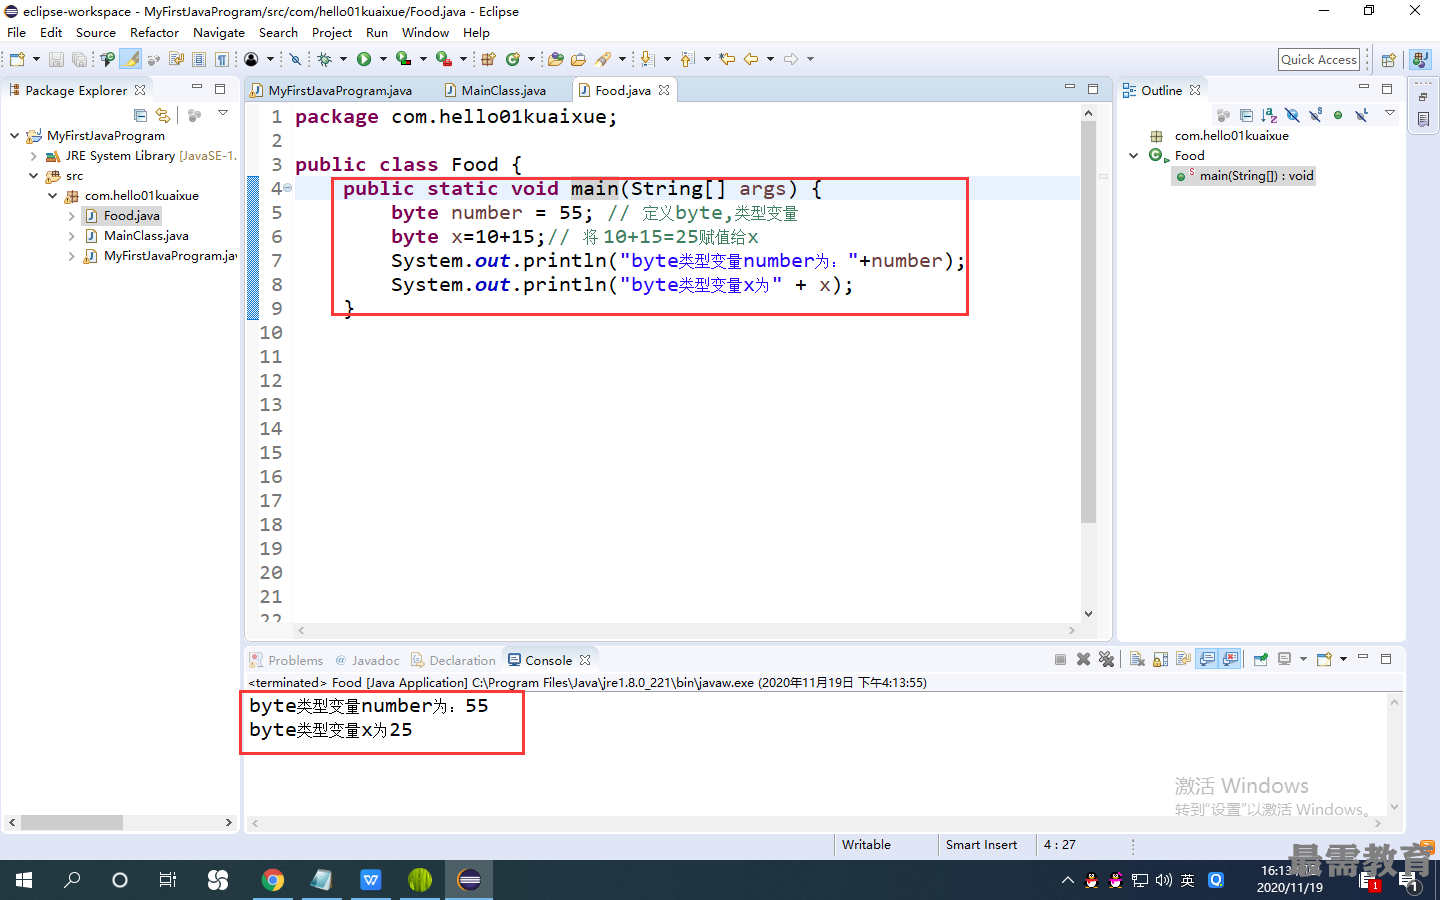Open the New file dropdown arrow

coord(36,59)
